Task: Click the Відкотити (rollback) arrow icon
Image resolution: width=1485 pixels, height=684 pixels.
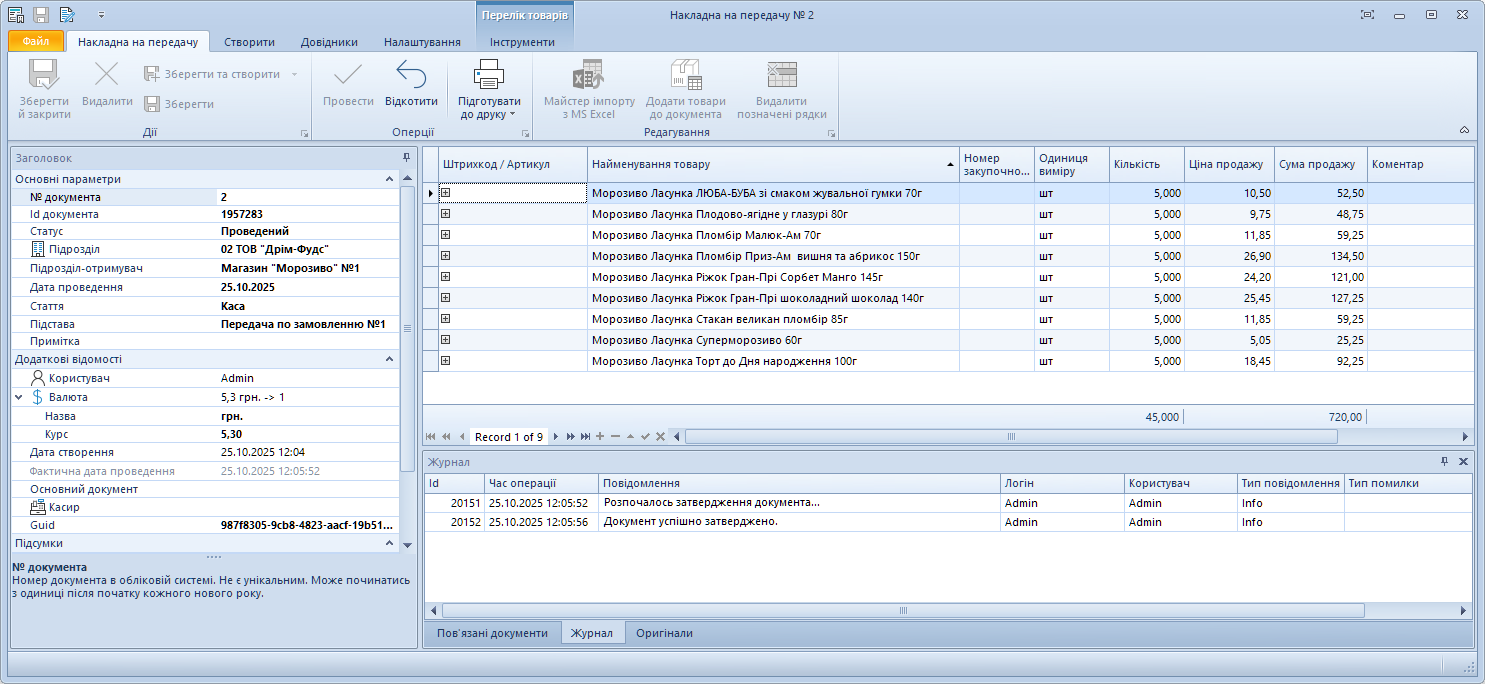Action: point(411,75)
